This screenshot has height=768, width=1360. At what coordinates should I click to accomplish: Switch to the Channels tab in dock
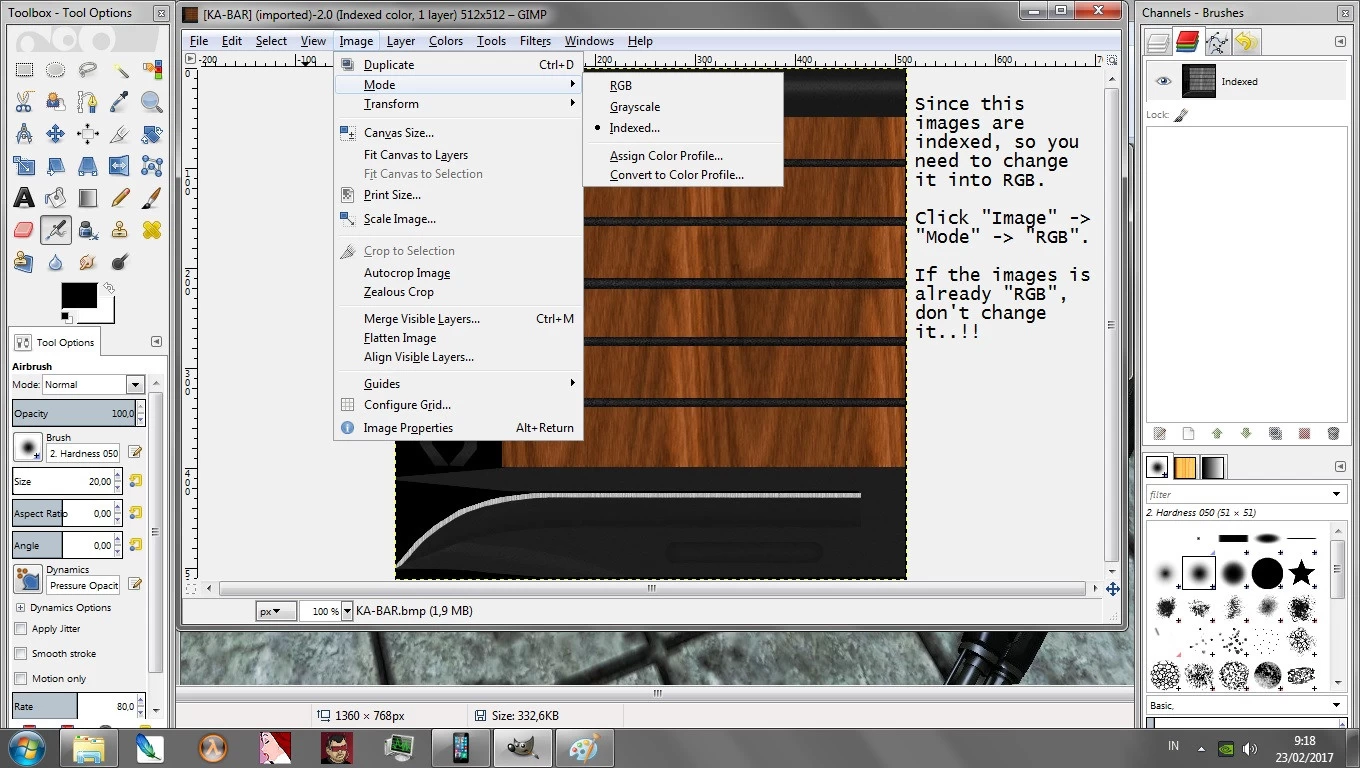click(1187, 42)
